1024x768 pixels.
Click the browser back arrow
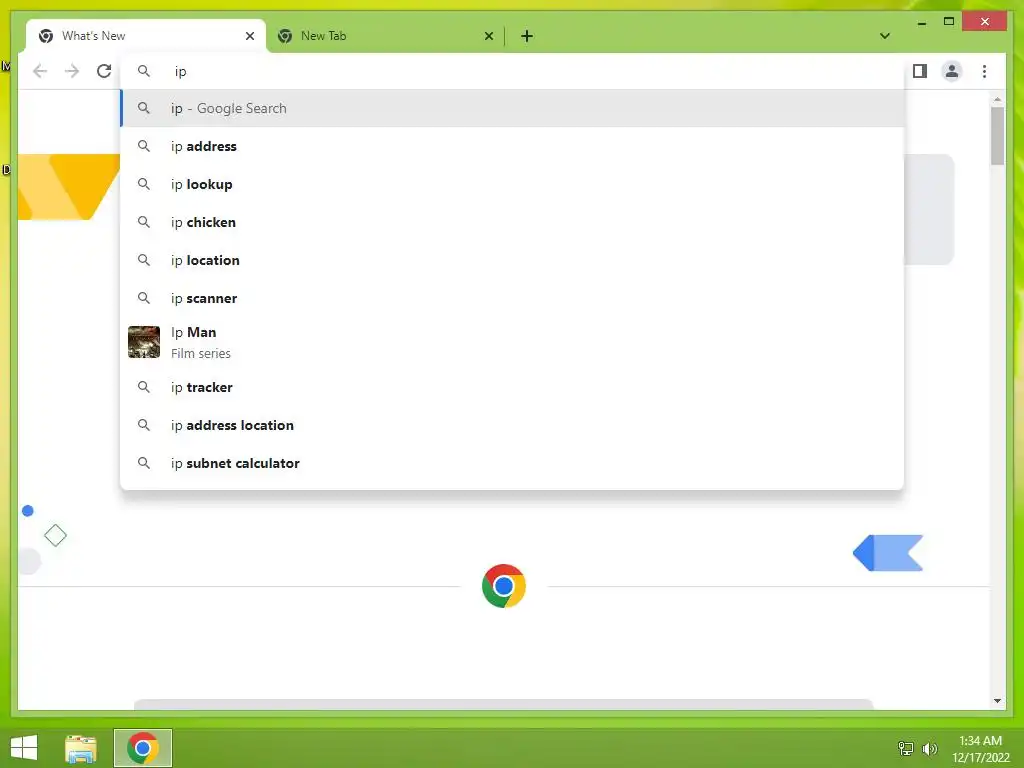[40, 71]
